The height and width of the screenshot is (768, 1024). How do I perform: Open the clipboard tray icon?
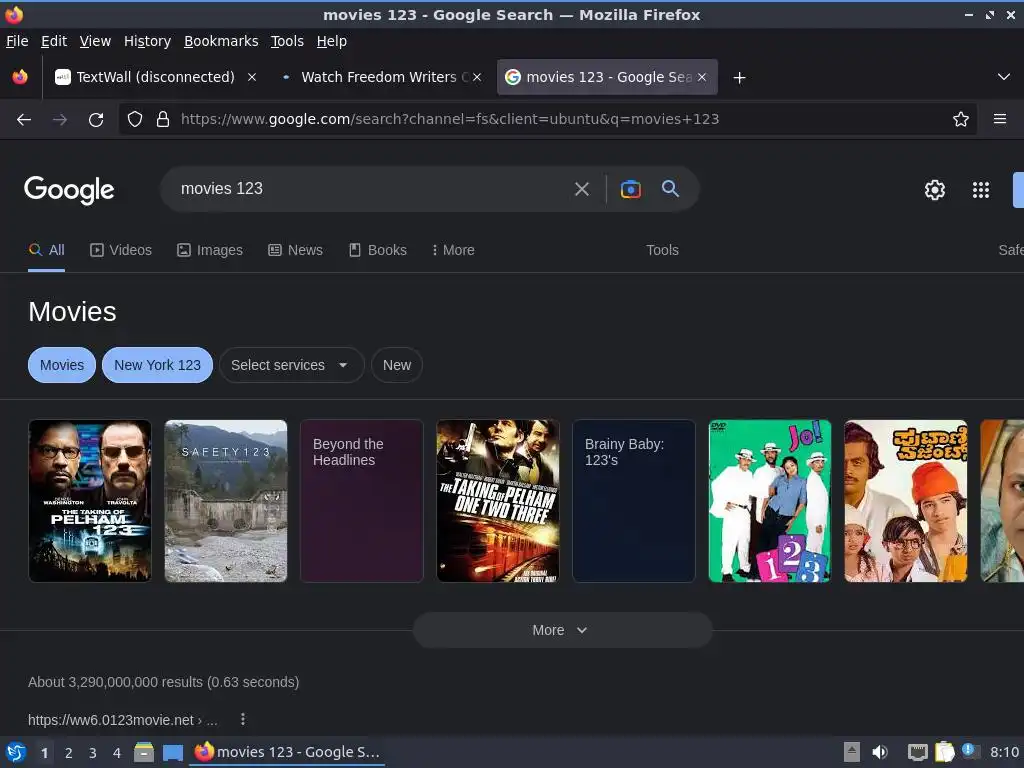tap(944, 752)
